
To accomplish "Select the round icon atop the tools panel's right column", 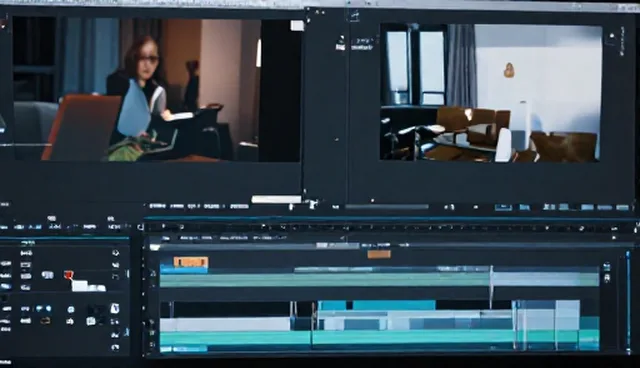I will pos(116,253).
